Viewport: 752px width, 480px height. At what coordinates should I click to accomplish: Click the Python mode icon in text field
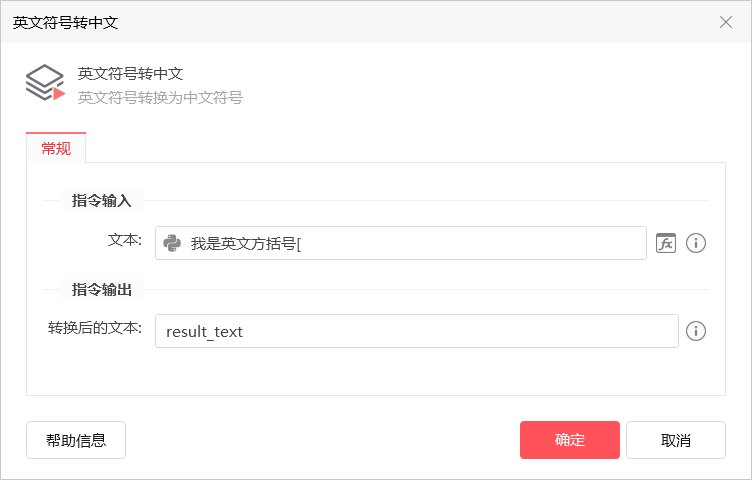(172, 243)
